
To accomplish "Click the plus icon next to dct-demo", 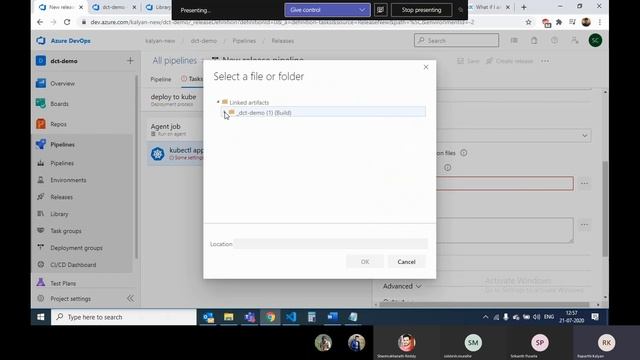I will (130, 61).
